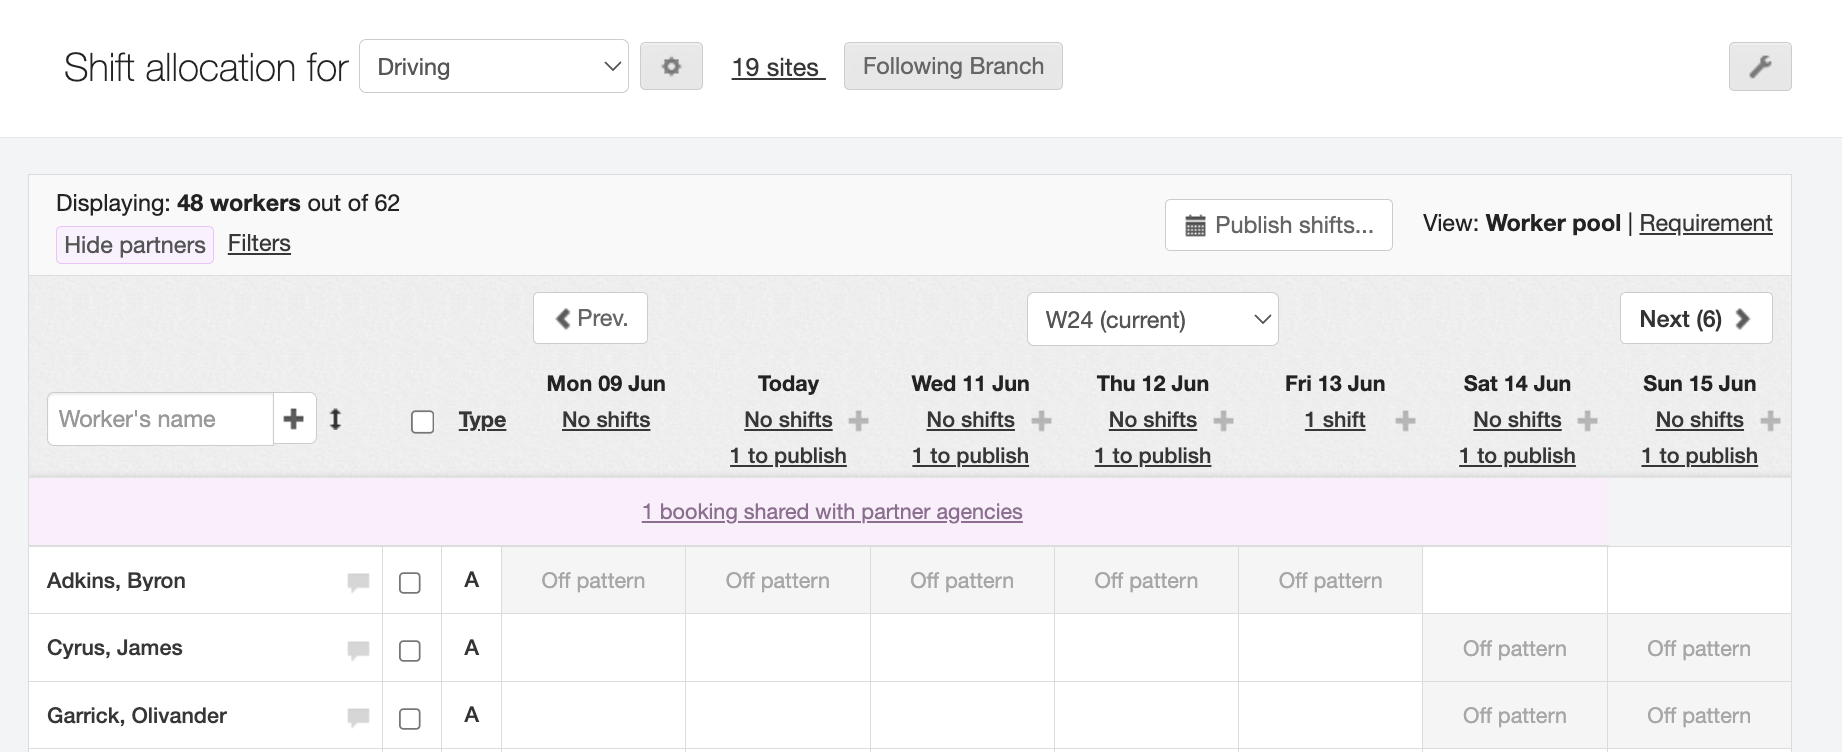Open the wrench tools button

coord(1759,67)
